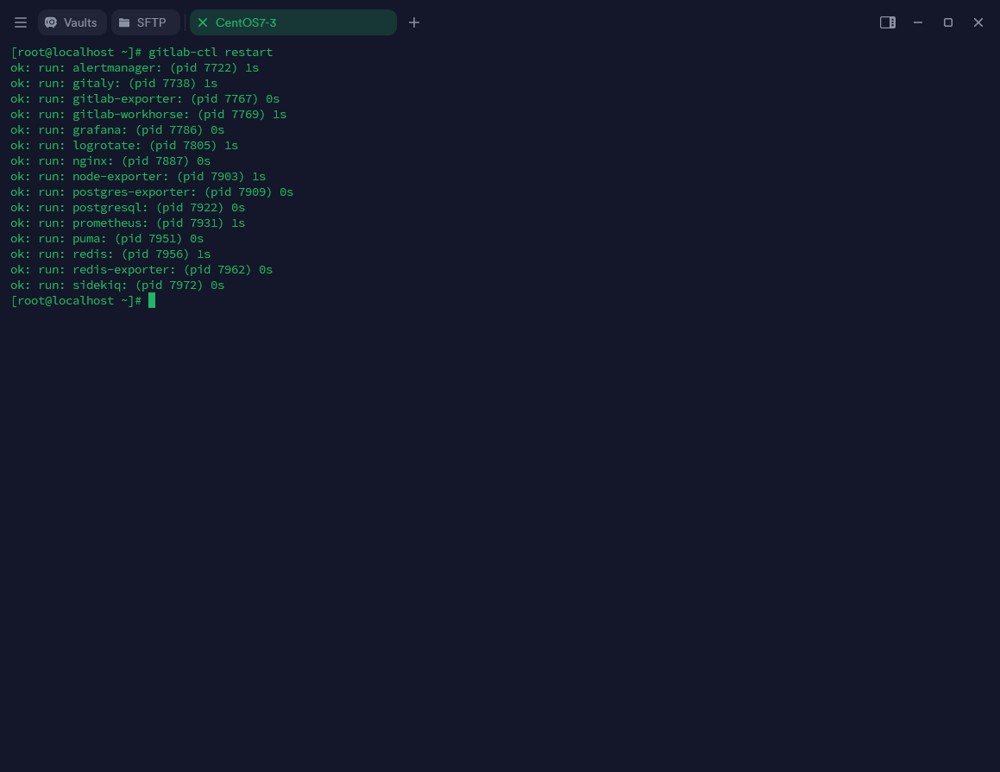
Task: Click the logrotate status line
Action: click(x=124, y=145)
